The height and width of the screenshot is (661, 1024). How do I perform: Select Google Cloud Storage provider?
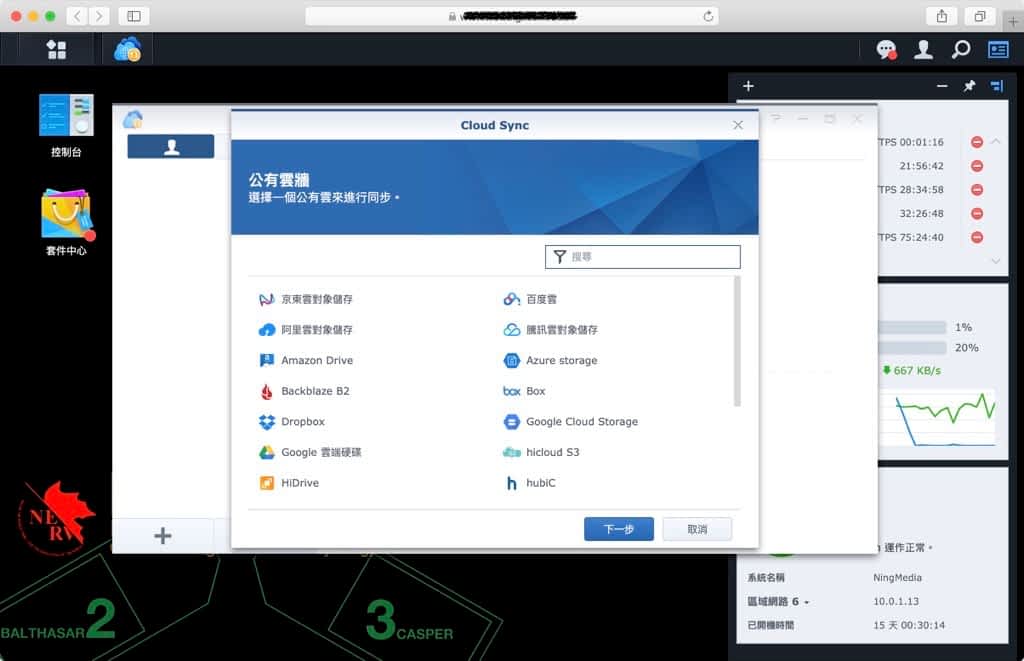[x=571, y=422]
